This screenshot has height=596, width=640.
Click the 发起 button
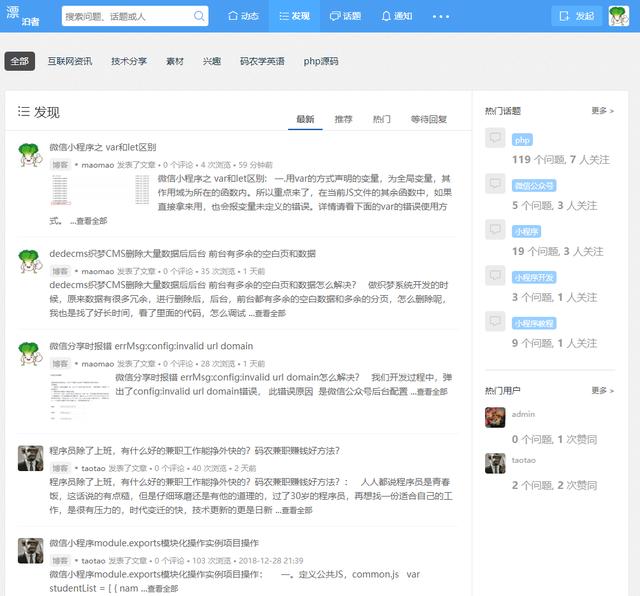tap(577, 16)
